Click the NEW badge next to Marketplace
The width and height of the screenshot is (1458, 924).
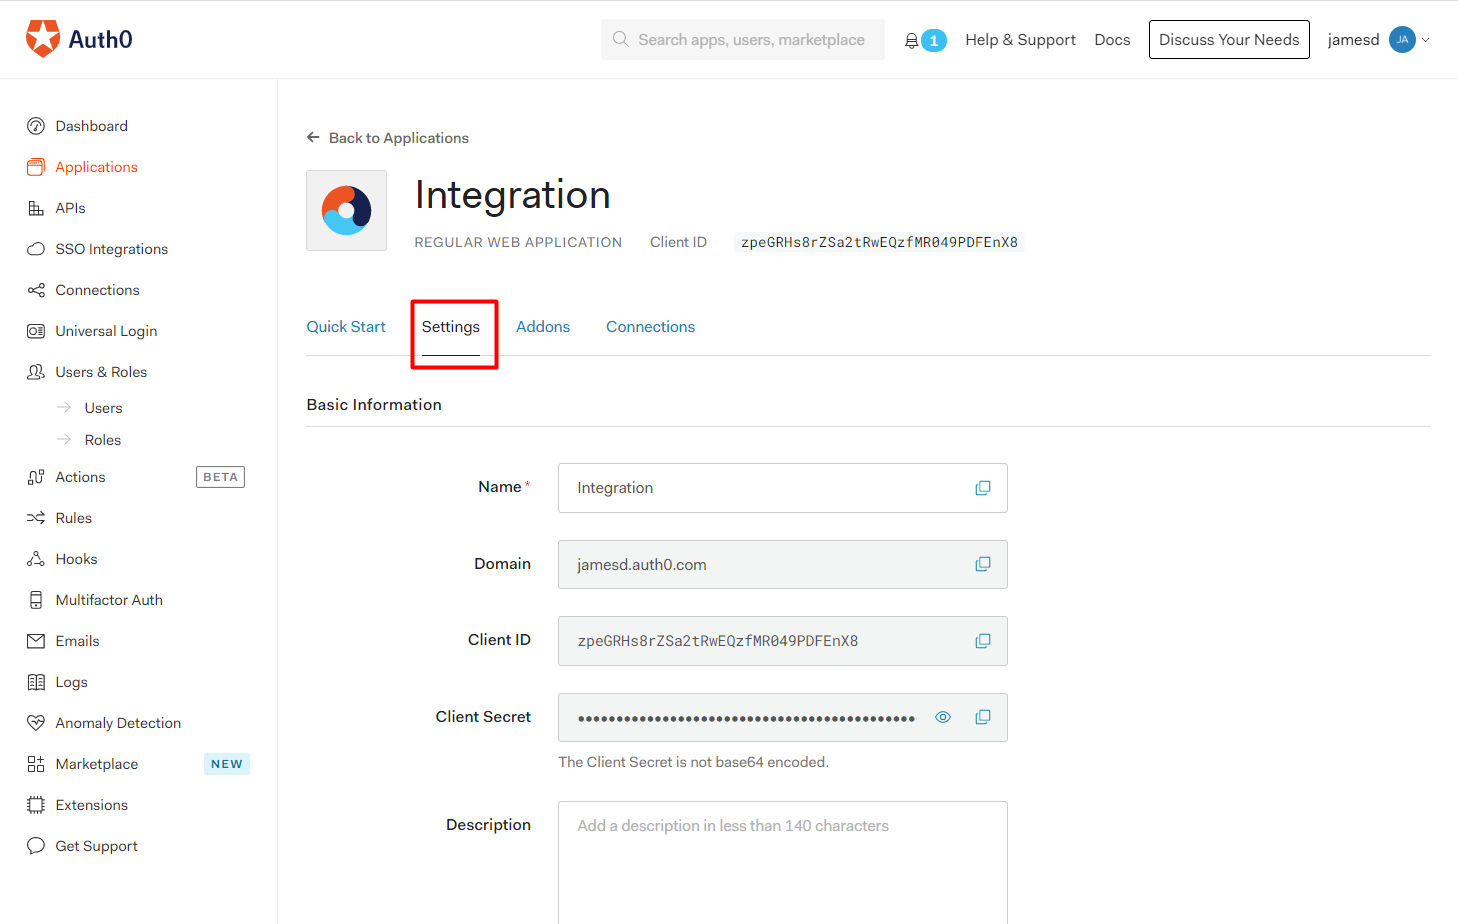227,764
